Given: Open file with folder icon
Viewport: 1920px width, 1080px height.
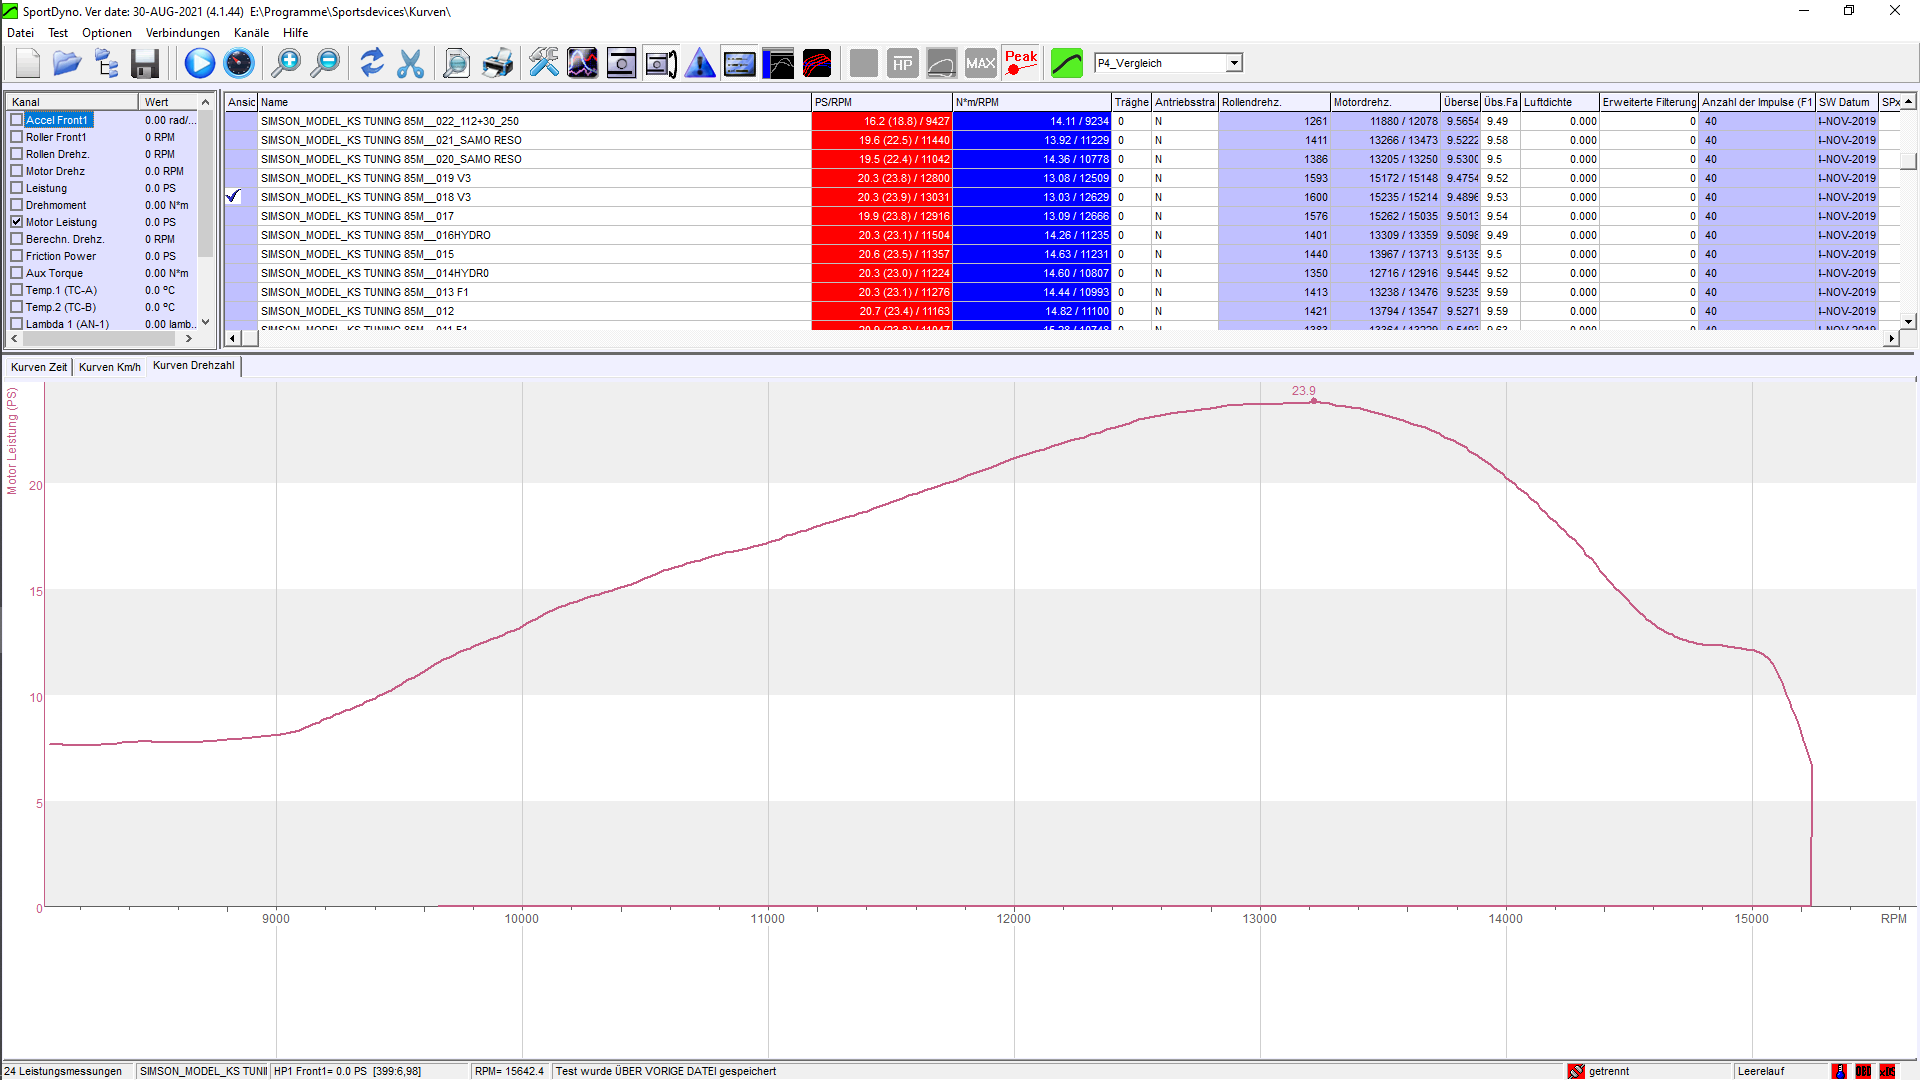Looking at the screenshot, I should click(67, 64).
